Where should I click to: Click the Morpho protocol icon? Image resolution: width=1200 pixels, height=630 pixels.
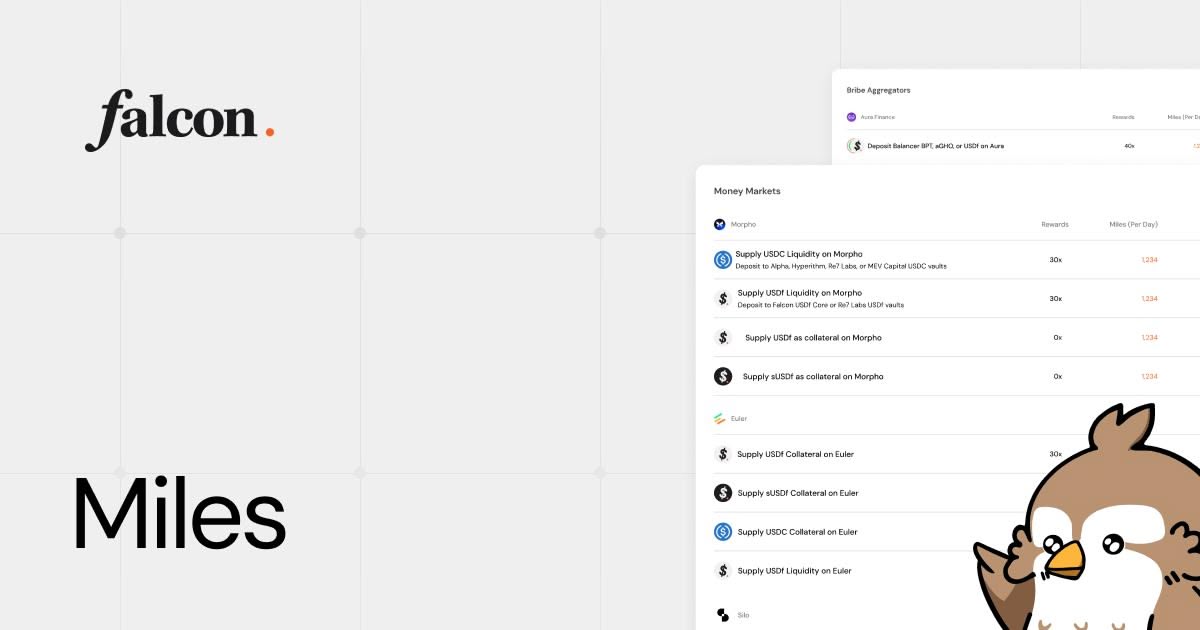(x=719, y=225)
